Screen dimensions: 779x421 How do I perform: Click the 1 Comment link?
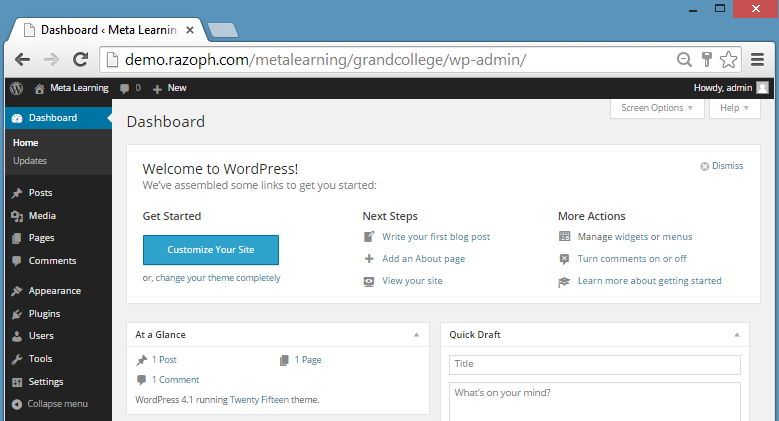[175, 380]
